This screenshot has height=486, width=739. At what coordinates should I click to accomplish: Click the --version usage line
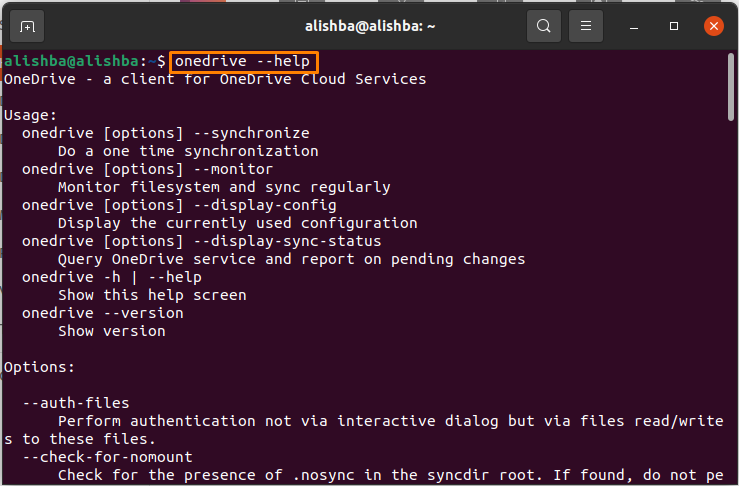[103, 313]
